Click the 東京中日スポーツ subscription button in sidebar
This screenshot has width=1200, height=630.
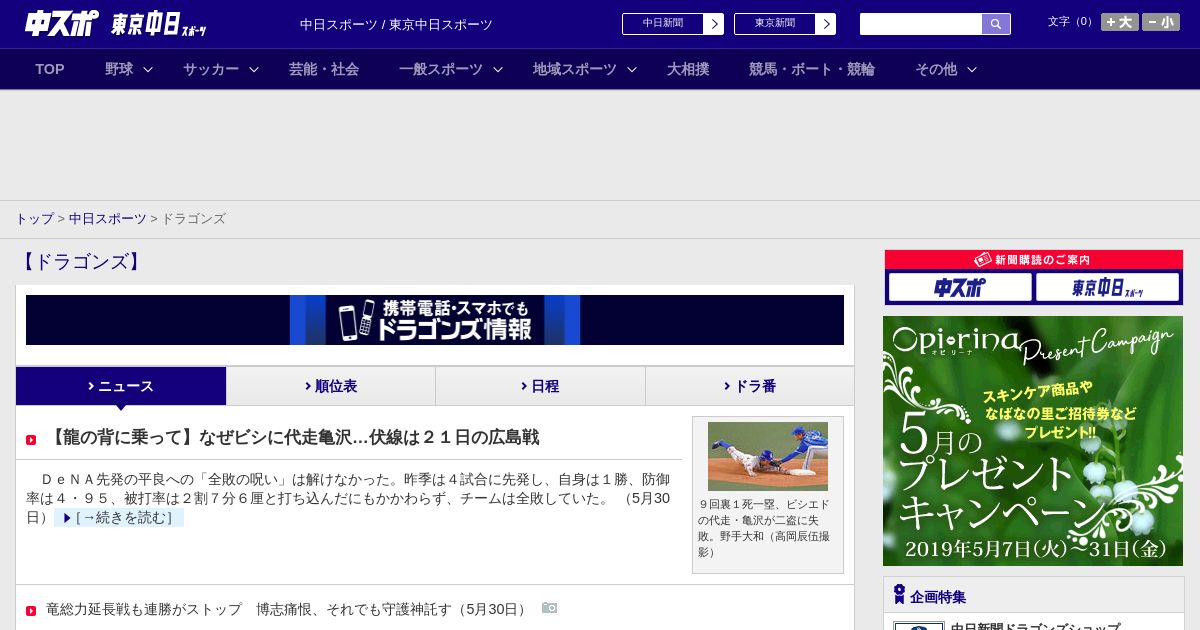[x=1107, y=287]
